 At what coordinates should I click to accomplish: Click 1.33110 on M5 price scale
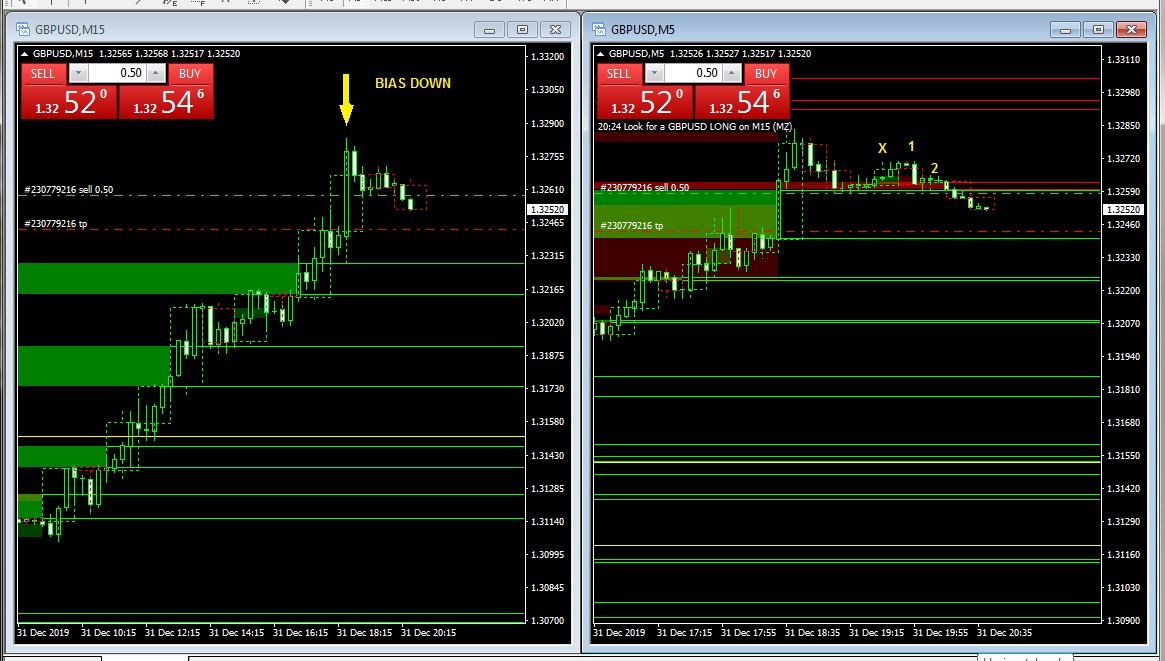point(1123,60)
